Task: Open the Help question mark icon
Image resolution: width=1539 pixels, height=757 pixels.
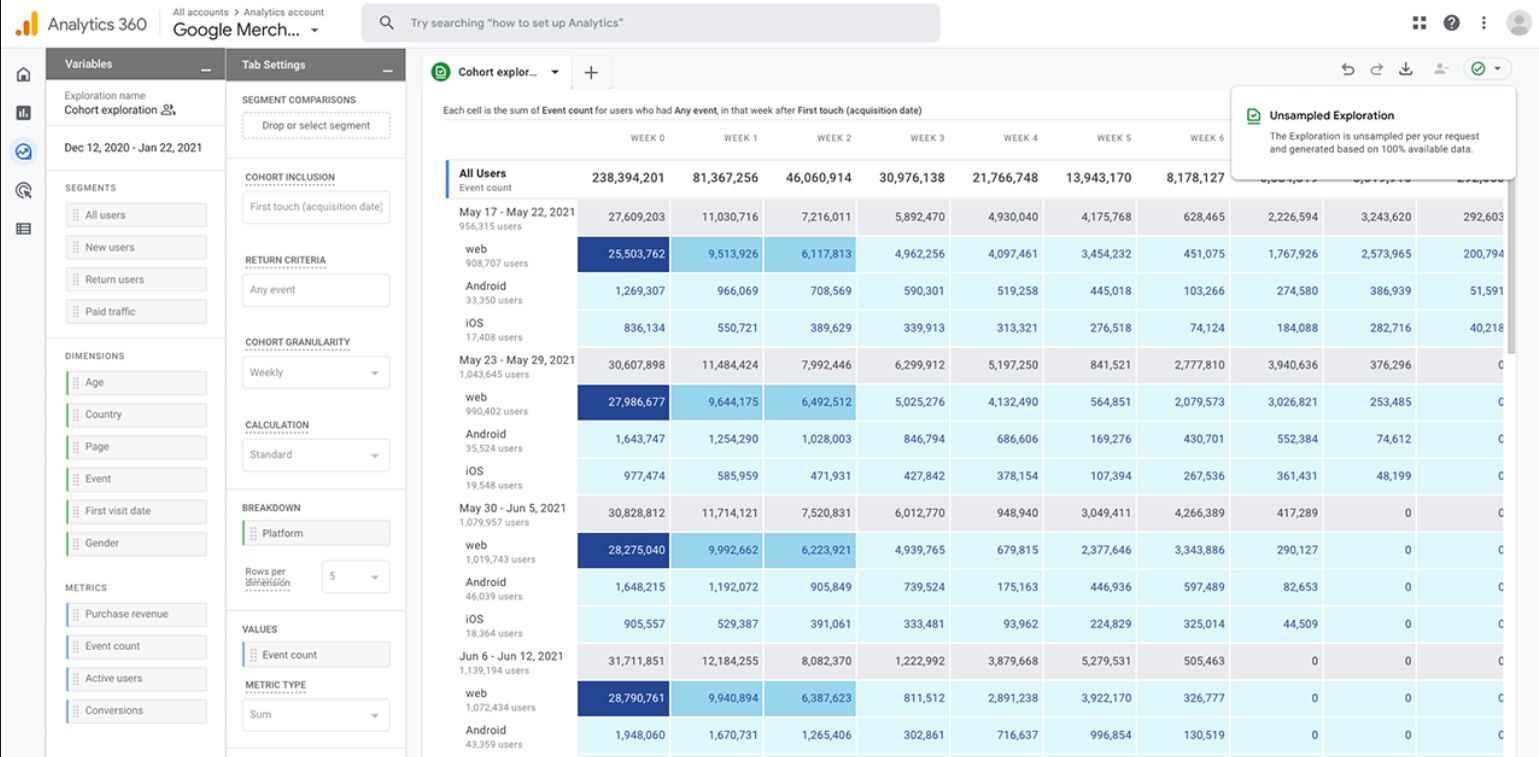Action: pyautogui.click(x=1451, y=23)
